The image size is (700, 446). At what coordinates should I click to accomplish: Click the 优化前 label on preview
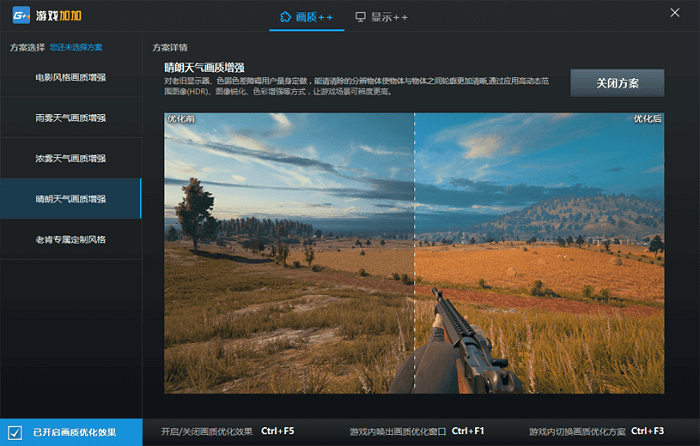click(x=181, y=119)
